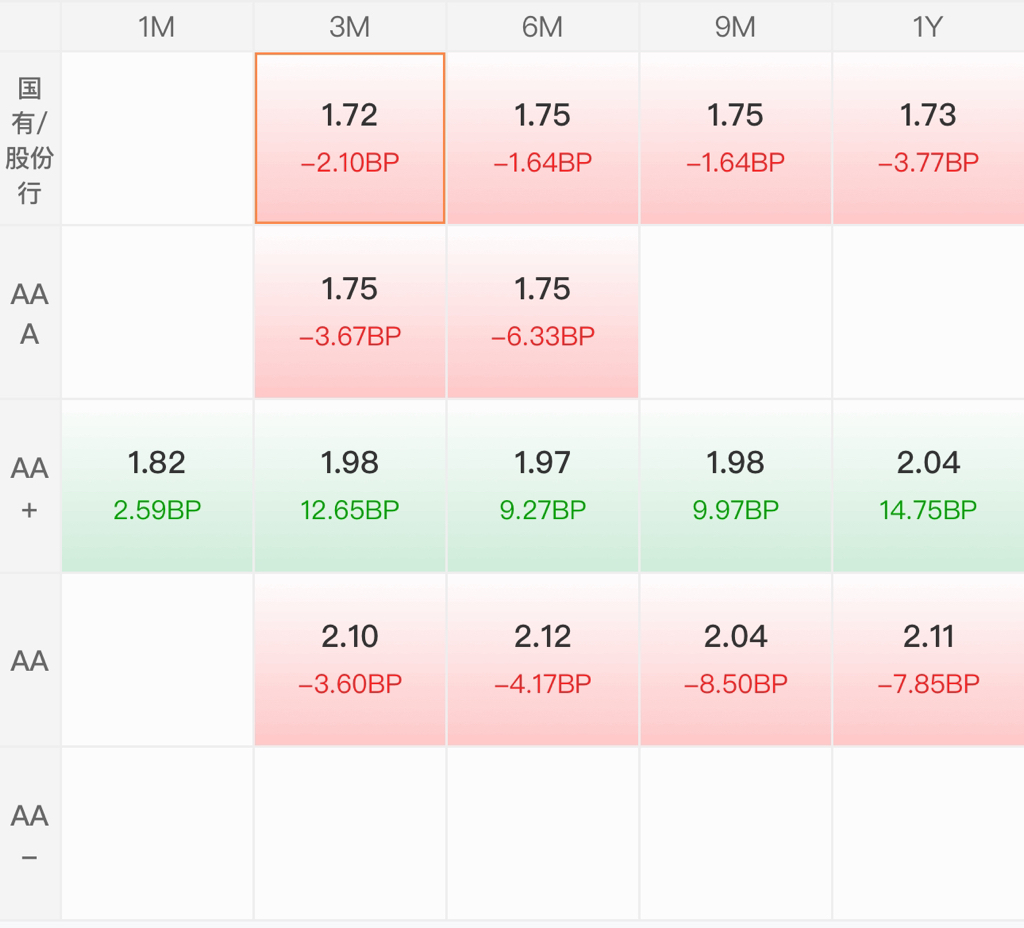Select the 3M column header
1024x928 pixels.
pyautogui.click(x=349, y=27)
